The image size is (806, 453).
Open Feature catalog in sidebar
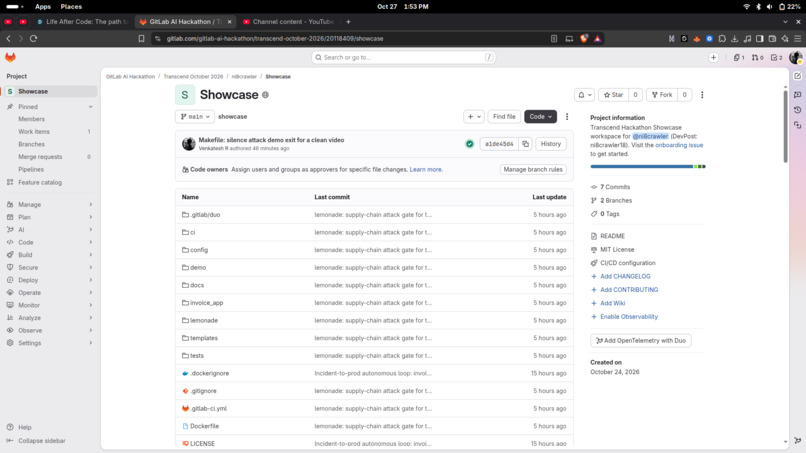[x=40, y=183]
